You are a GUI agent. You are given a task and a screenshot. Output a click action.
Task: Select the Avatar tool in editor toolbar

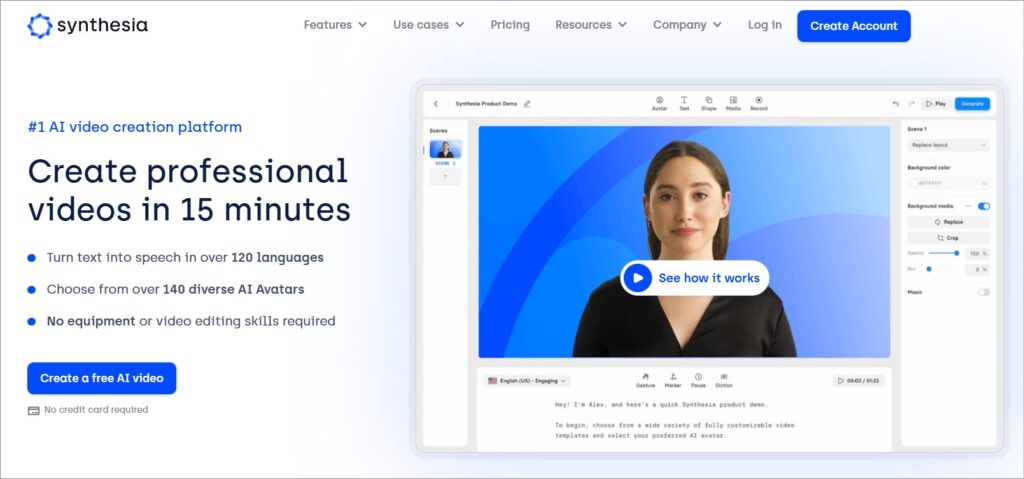click(659, 102)
